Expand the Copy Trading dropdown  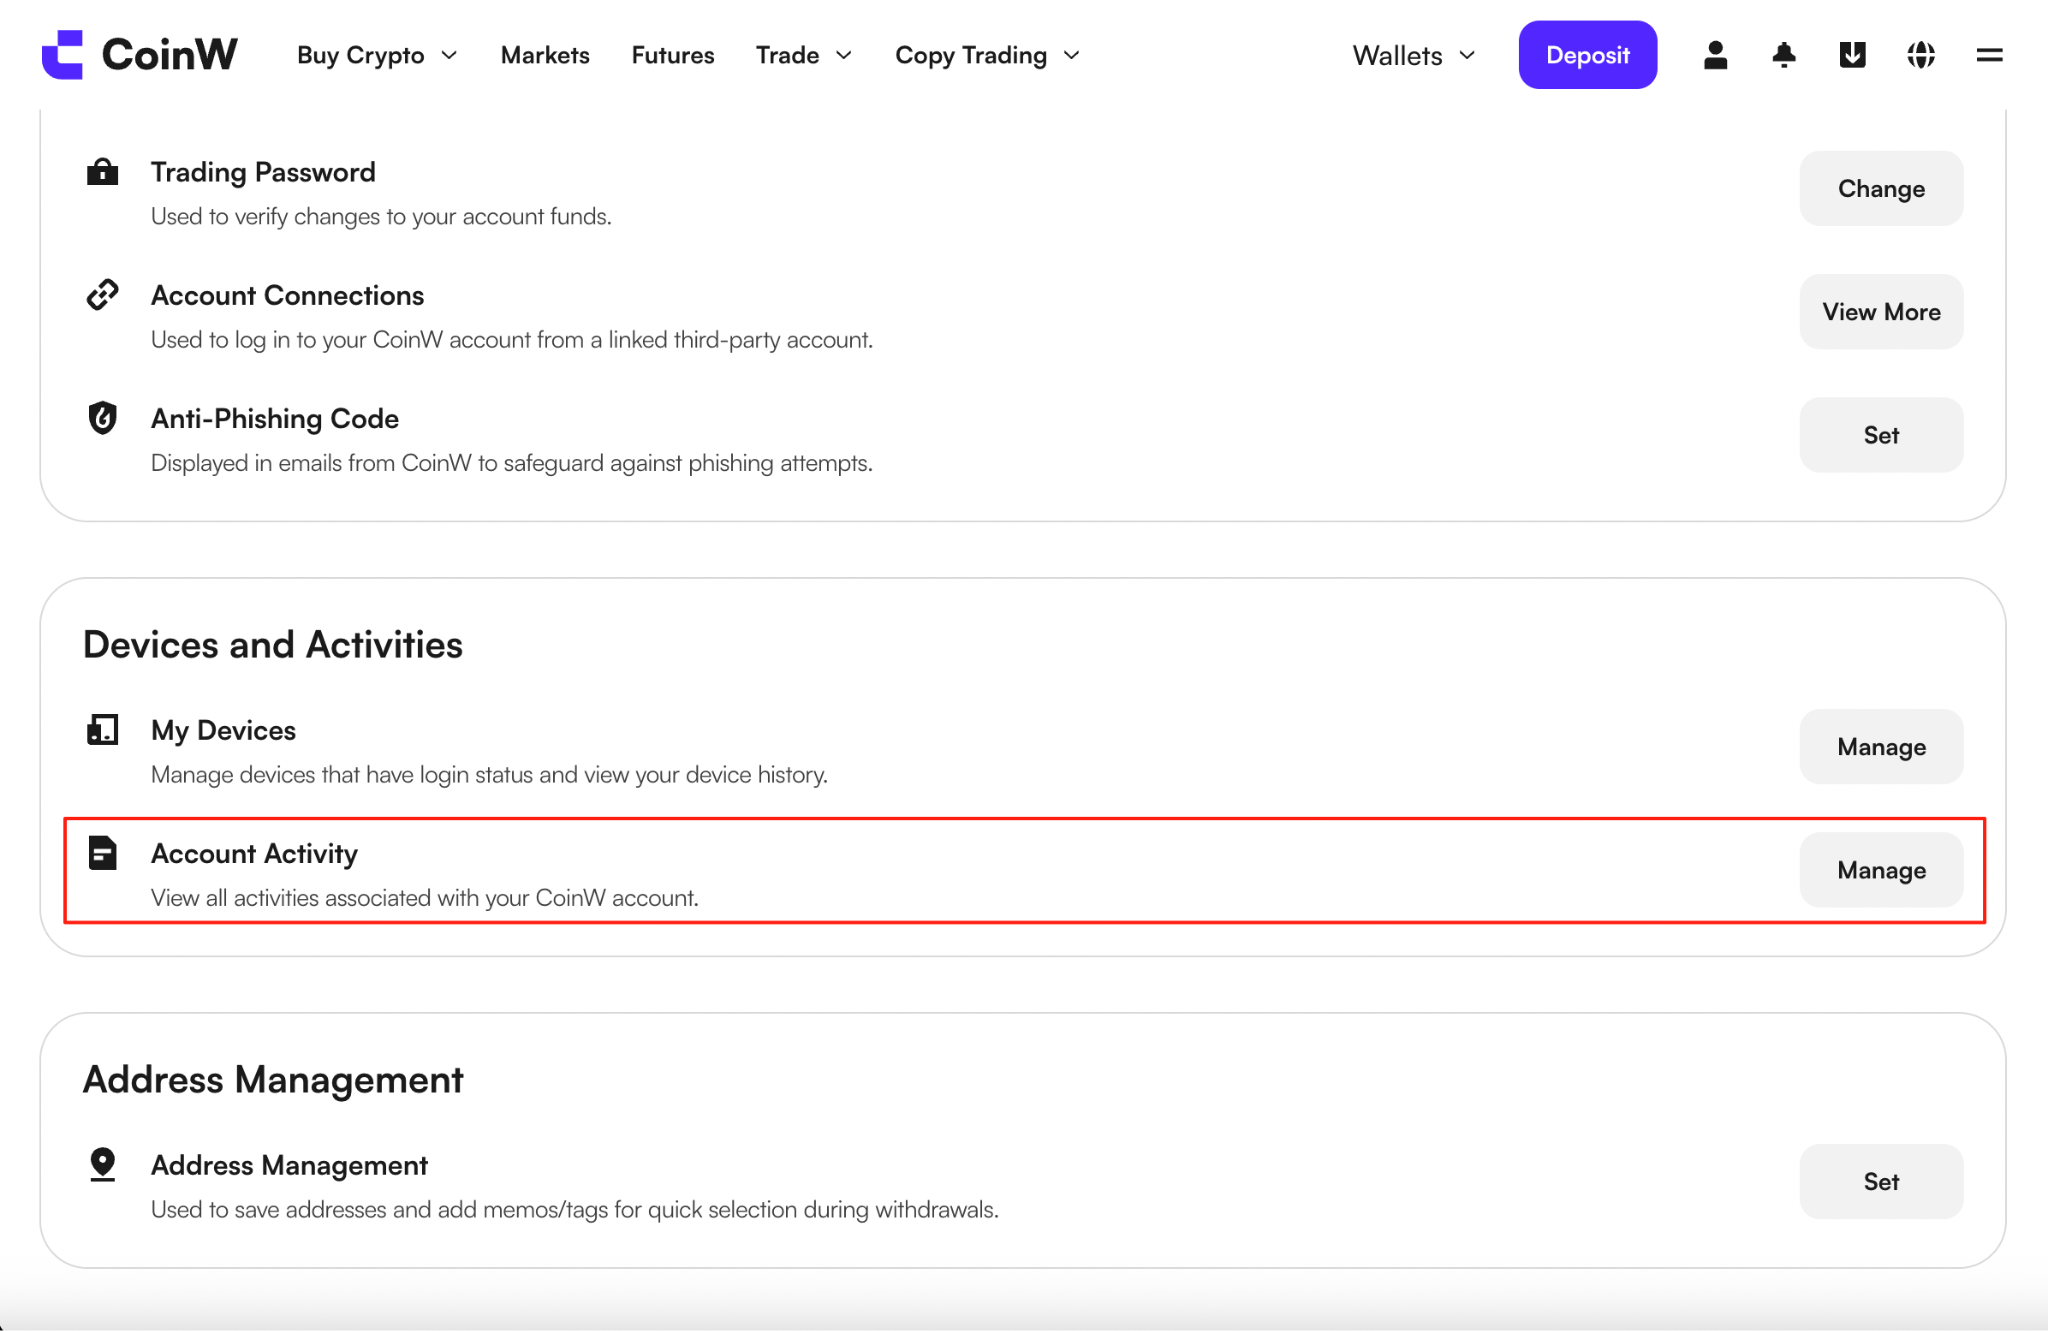pyautogui.click(x=987, y=55)
